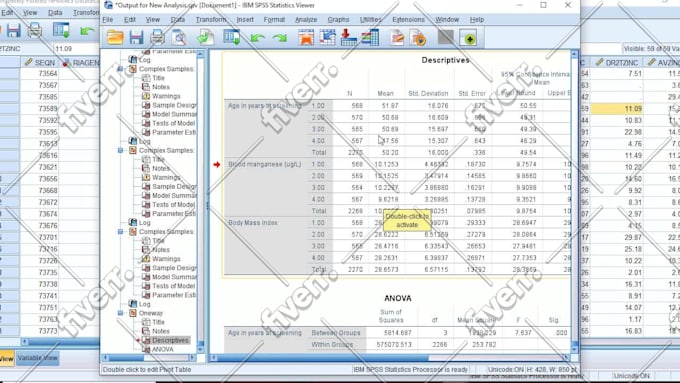Click output pane horizontal scroll-right arrow
This screenshot has width=680, height=383.
tap(566, 357)
